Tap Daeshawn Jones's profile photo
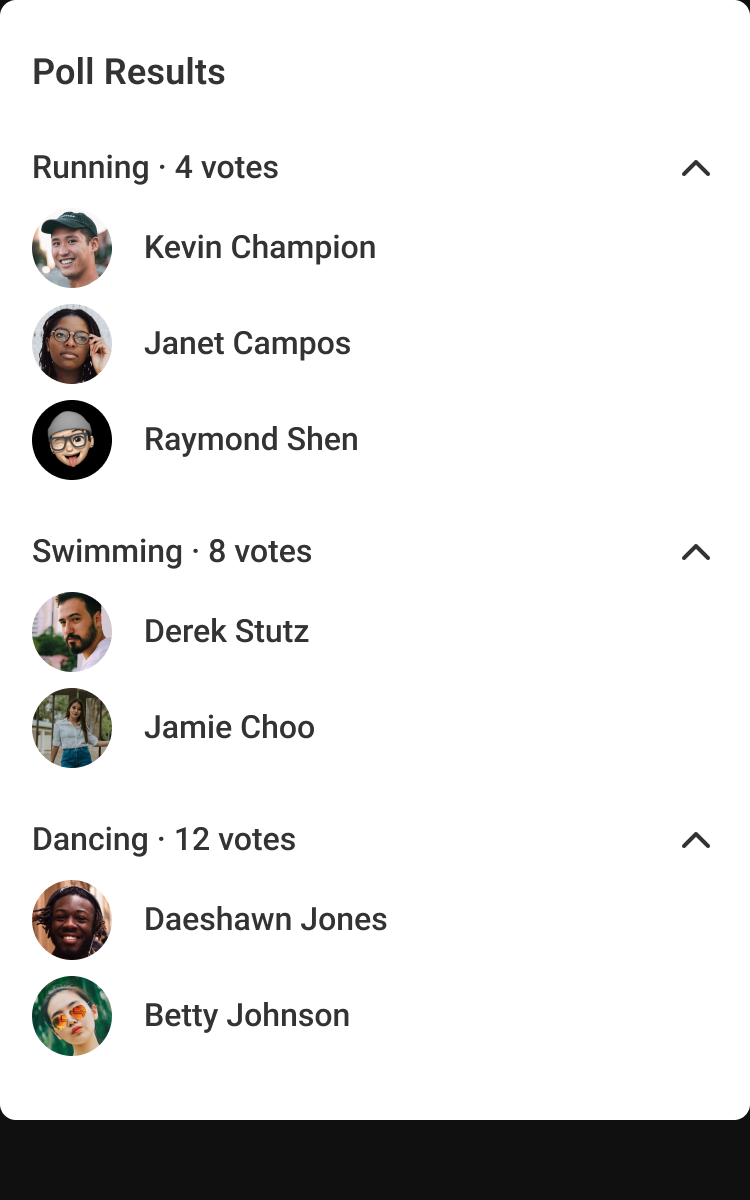Image resolution: width=750 pixels, height=1200 pixels. tap(72, 920)
